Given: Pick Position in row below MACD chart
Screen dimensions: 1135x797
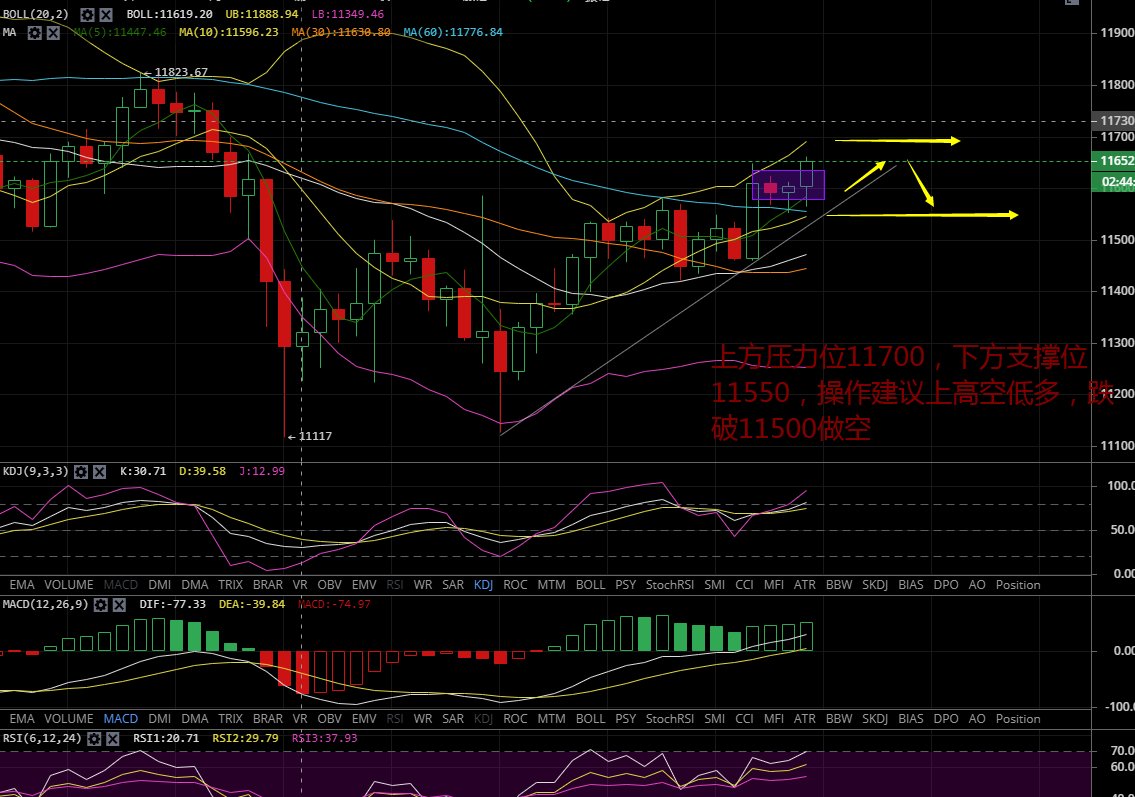Looking at the screenshot, I should 1018,719.
